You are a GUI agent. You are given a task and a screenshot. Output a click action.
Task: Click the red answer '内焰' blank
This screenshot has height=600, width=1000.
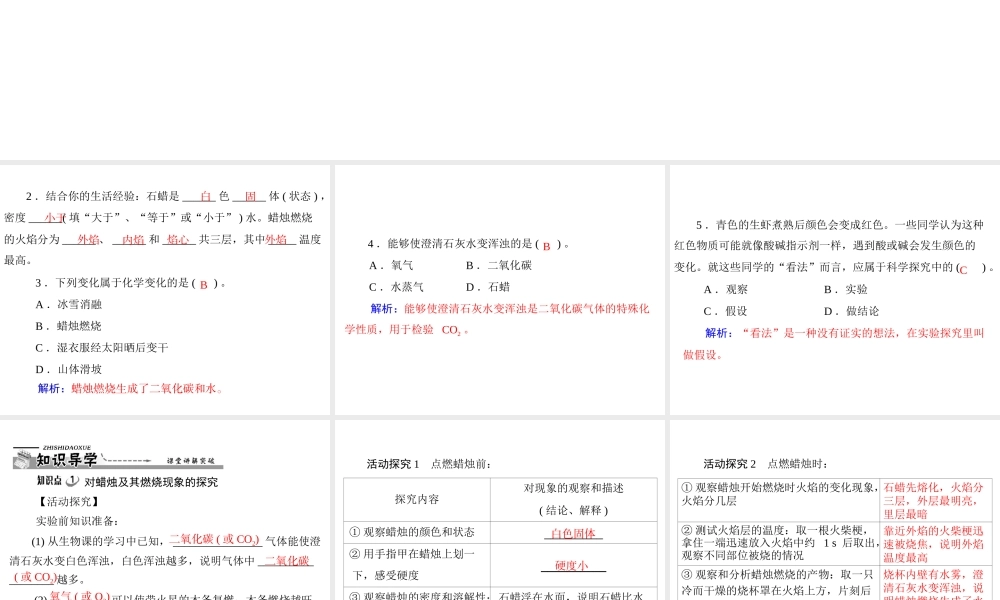(x=133, y=240)
